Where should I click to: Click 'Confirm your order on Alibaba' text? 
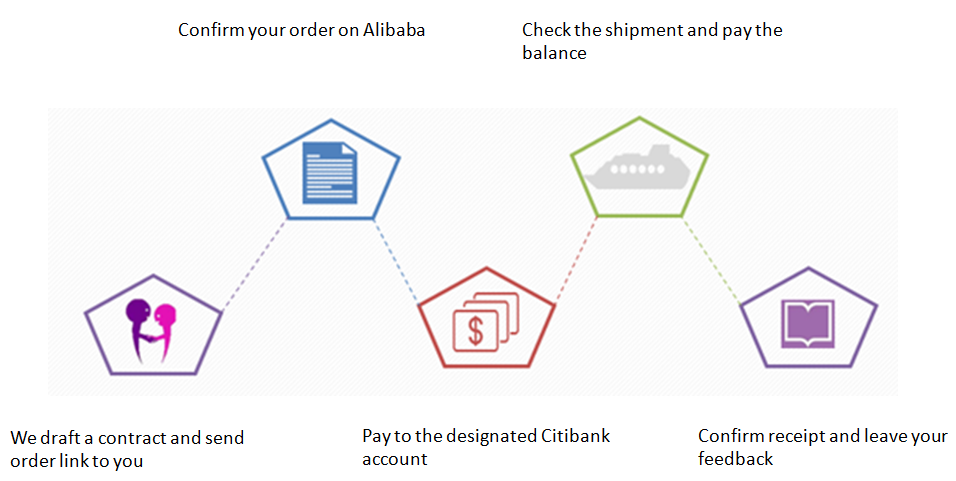coord(301,30)
